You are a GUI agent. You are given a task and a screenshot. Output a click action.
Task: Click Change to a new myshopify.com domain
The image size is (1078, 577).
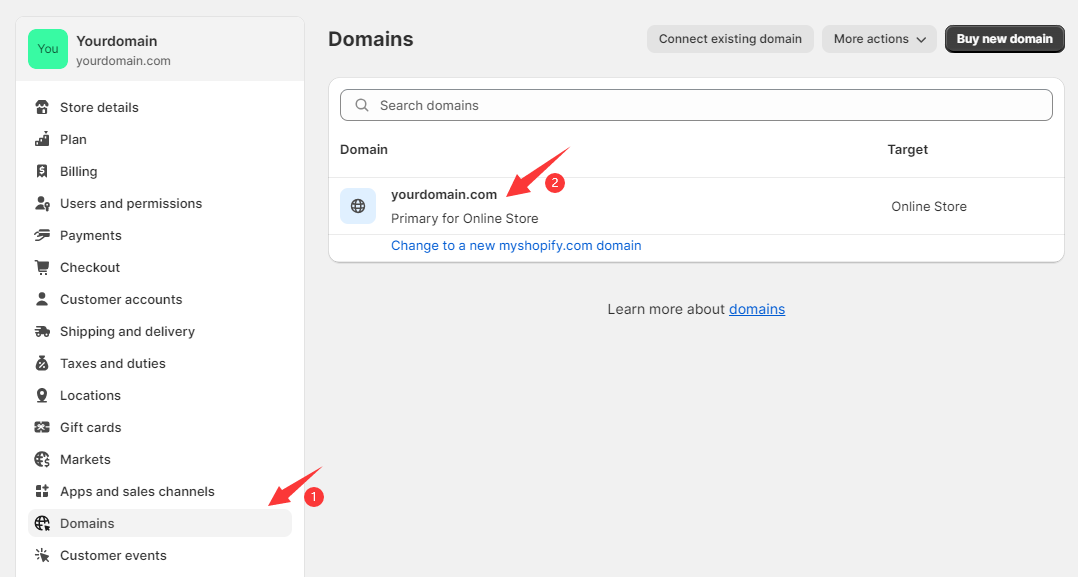click(516, 245)
